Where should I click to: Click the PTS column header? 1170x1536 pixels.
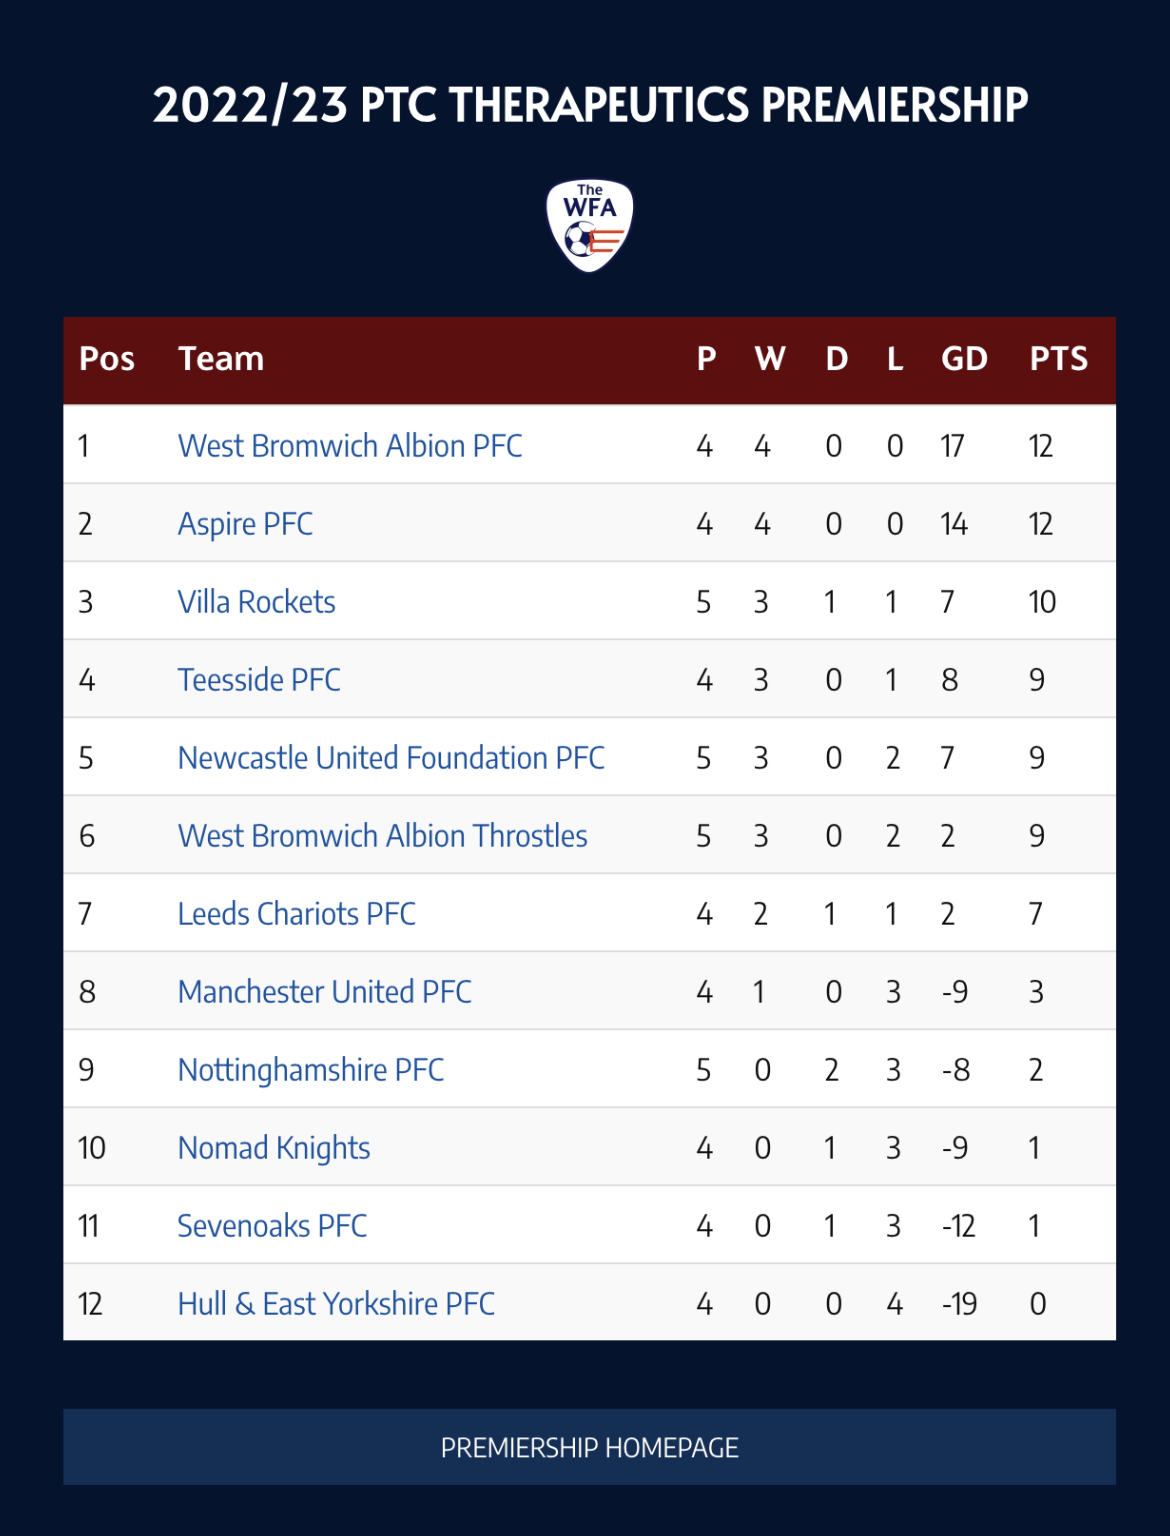tap(1059, 359)
